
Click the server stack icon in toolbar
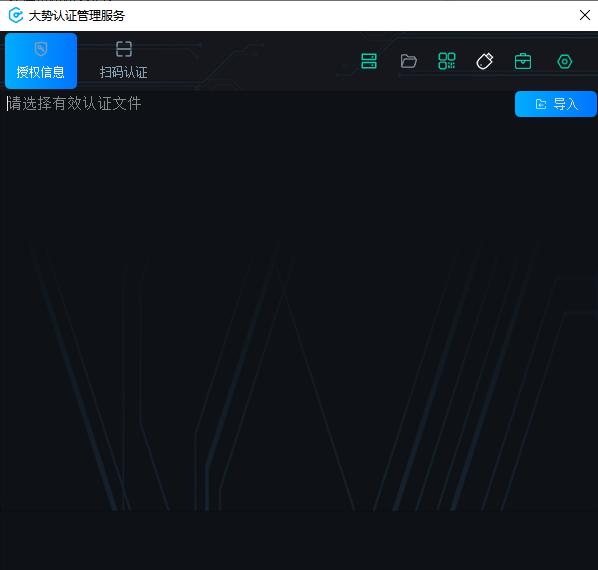(369, 61)
